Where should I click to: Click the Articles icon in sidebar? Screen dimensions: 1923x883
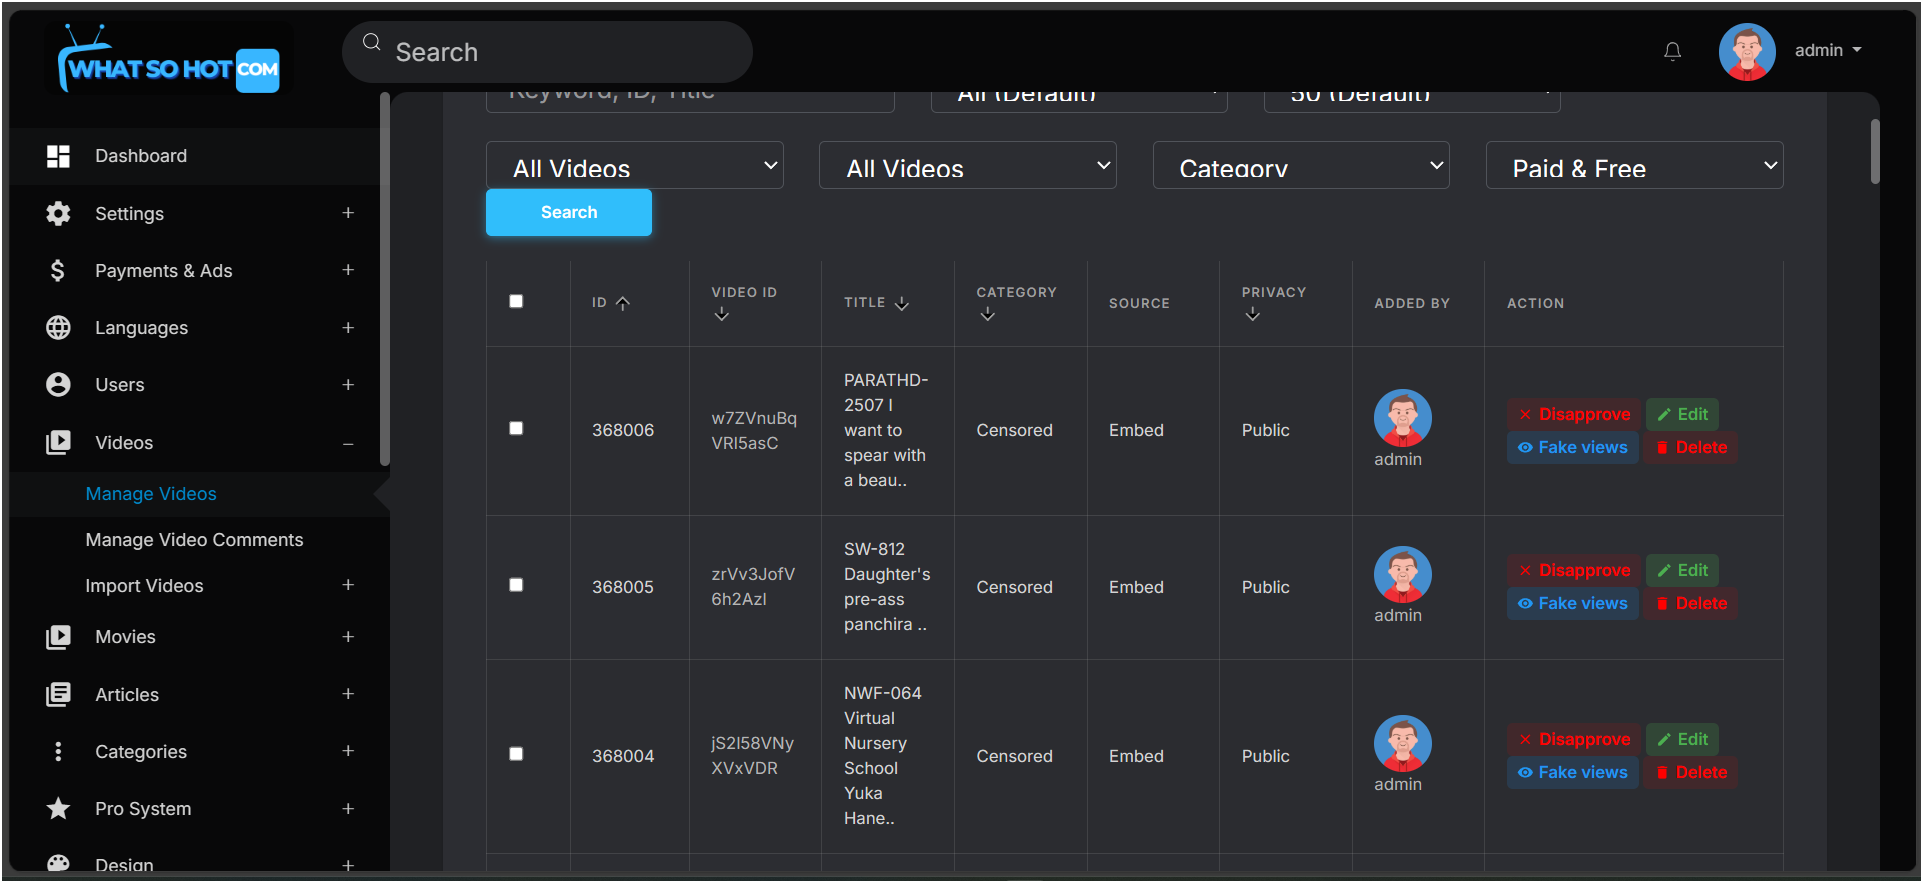click(58, 694)
